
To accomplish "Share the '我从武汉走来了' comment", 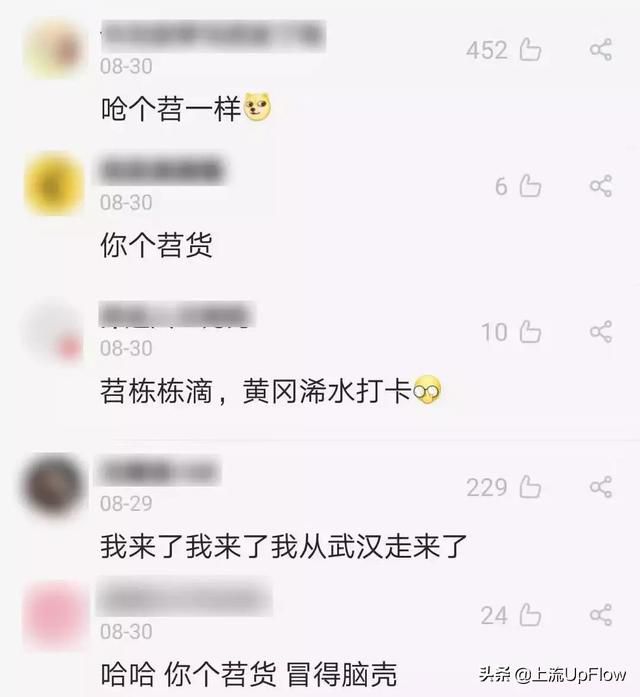I will [x=601, y=487].
